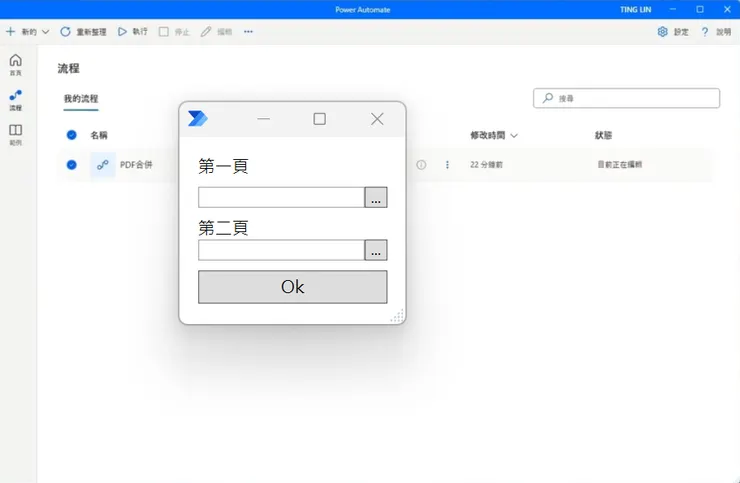Confirm dialog with Ok button

[x=293, y=287]
